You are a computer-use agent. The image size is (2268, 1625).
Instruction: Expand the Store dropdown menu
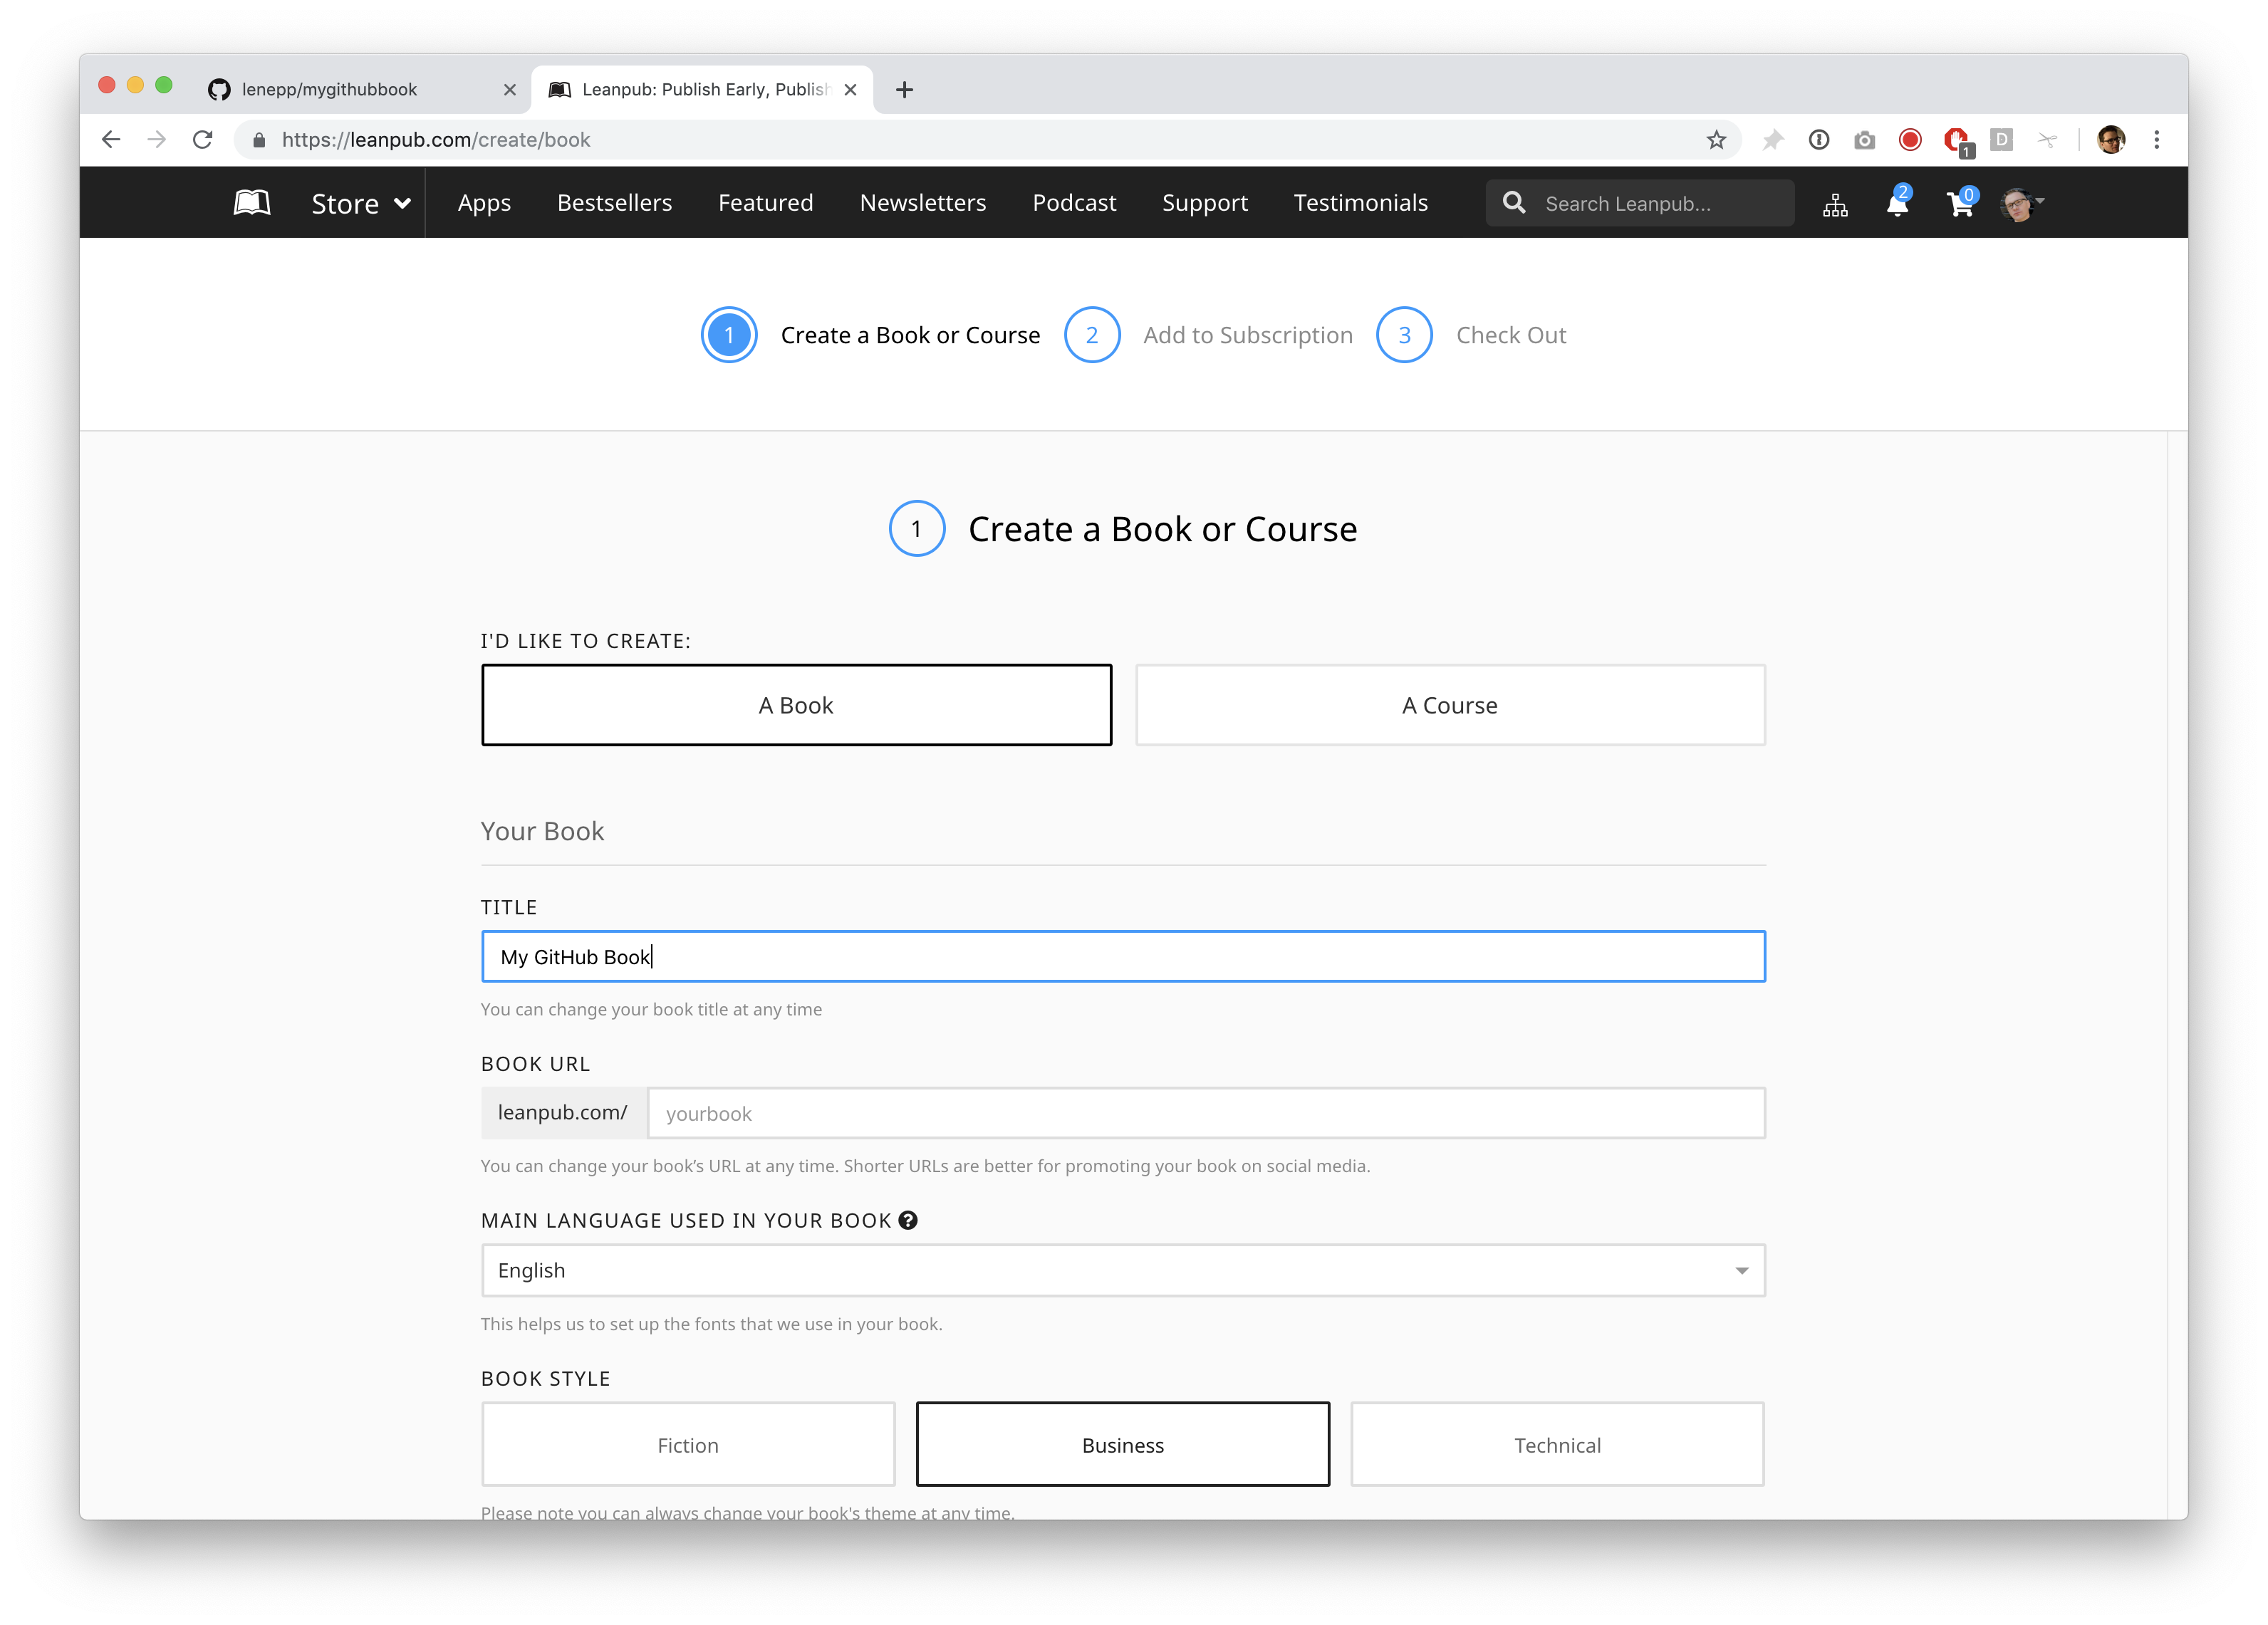point(361,203)
